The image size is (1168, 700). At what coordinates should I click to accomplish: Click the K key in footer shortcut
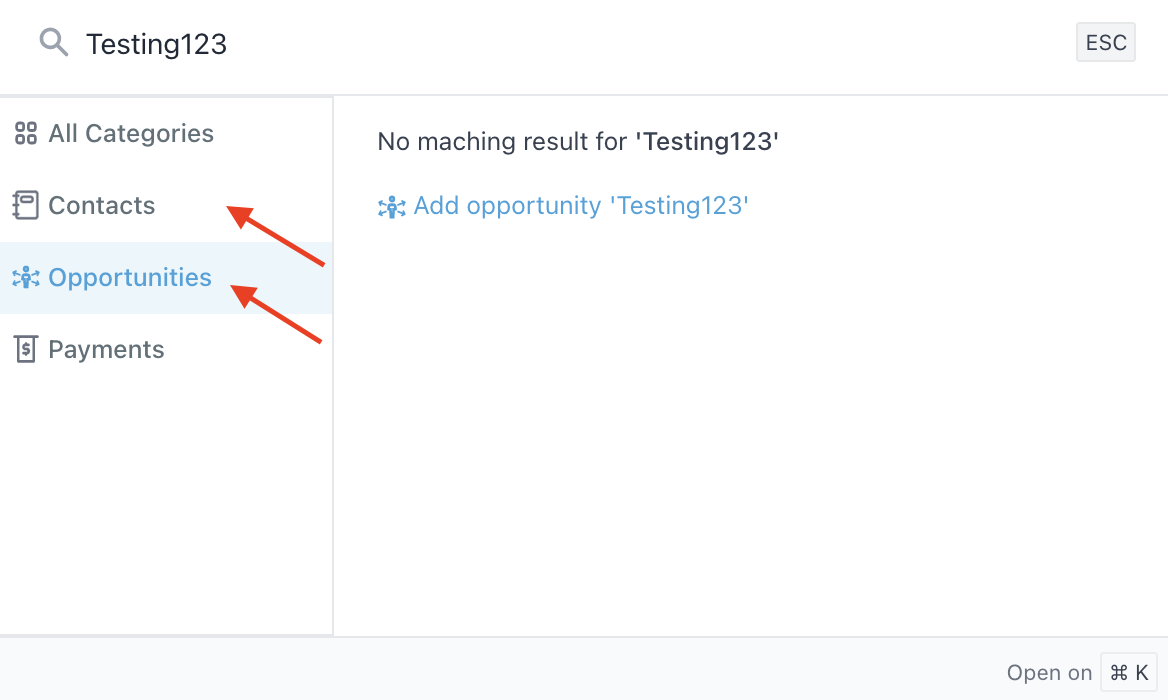pos(1141,672)
